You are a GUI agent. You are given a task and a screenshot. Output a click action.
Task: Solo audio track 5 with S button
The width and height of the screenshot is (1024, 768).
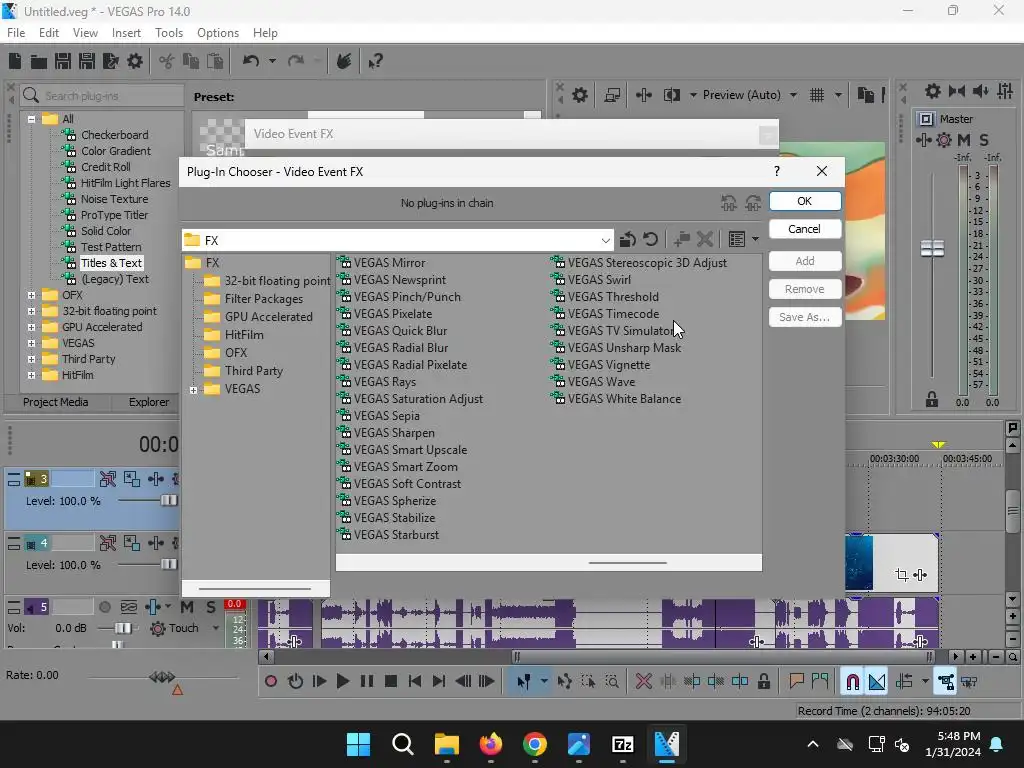click(211, 607)
